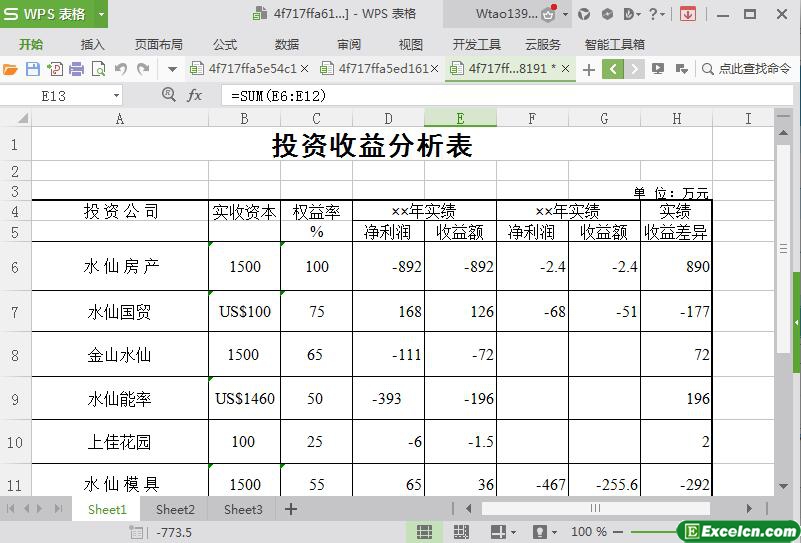Click the export to PDF icon
Screen dimensions: 801x543
click(x=55, y=68)
